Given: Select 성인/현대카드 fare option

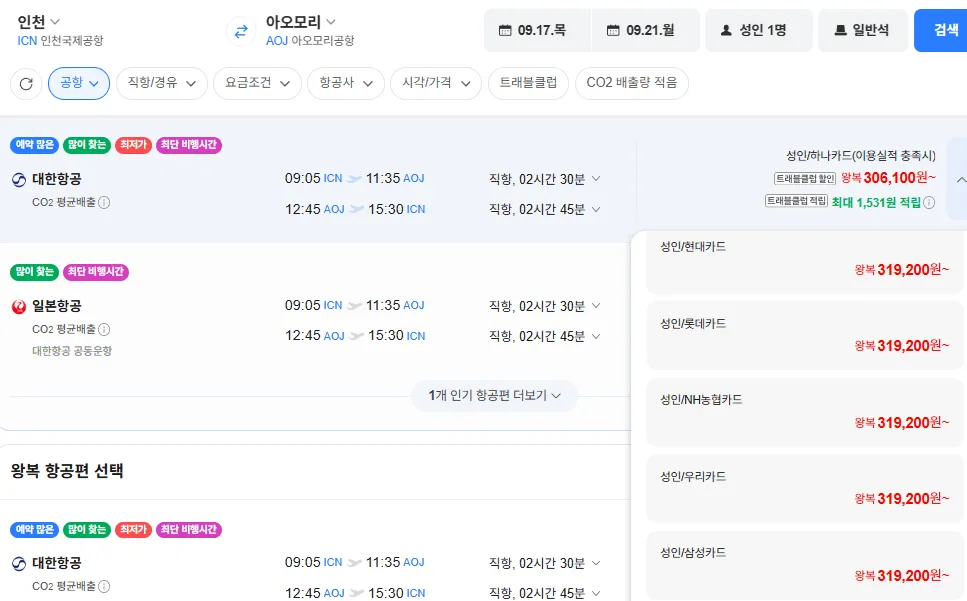Looking at the screenshot, I should pyautogui.click(x=805, y=261).
